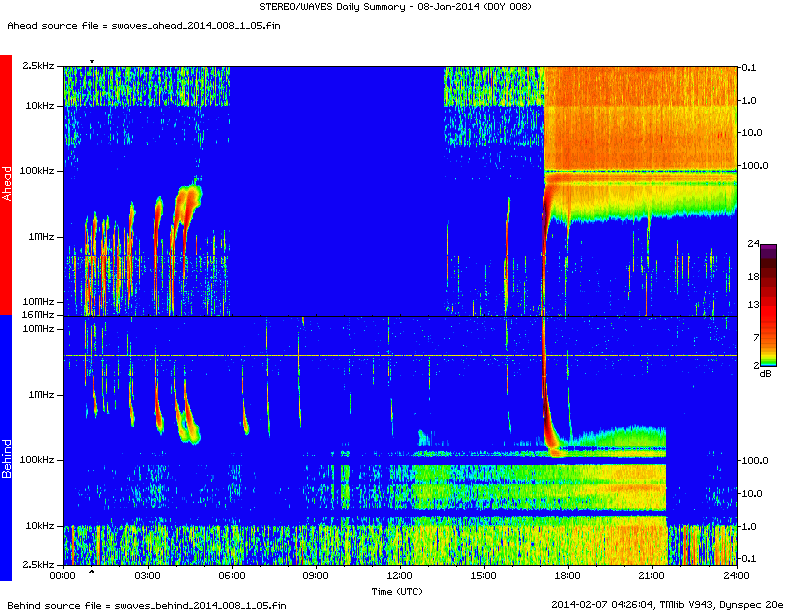Click the dB unit label under color scale

(766, 374)
